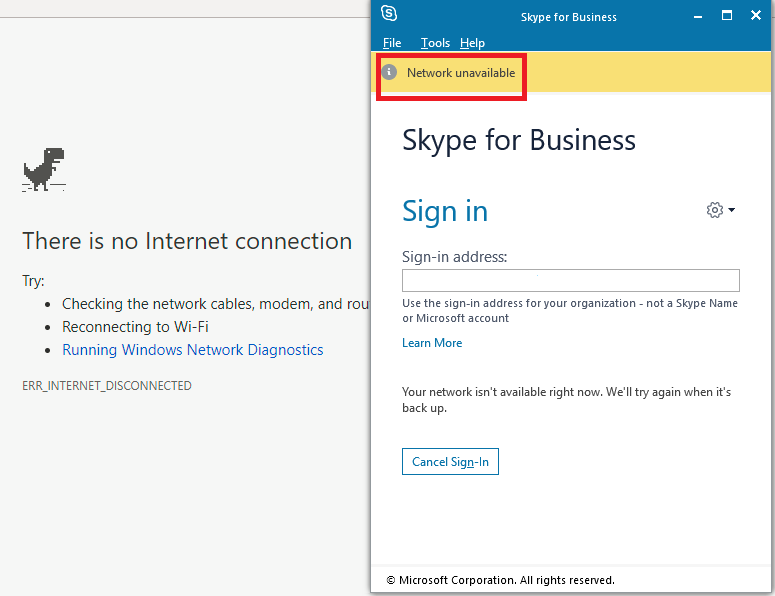
Task: Click the Sign in heading
Action: click(445, 212)
